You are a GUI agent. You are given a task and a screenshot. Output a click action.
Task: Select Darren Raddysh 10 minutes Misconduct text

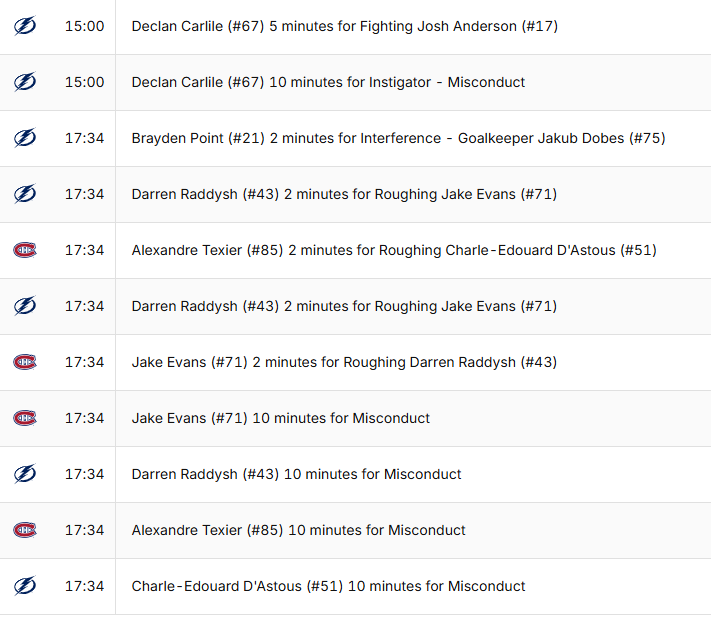tap(296, 474)
